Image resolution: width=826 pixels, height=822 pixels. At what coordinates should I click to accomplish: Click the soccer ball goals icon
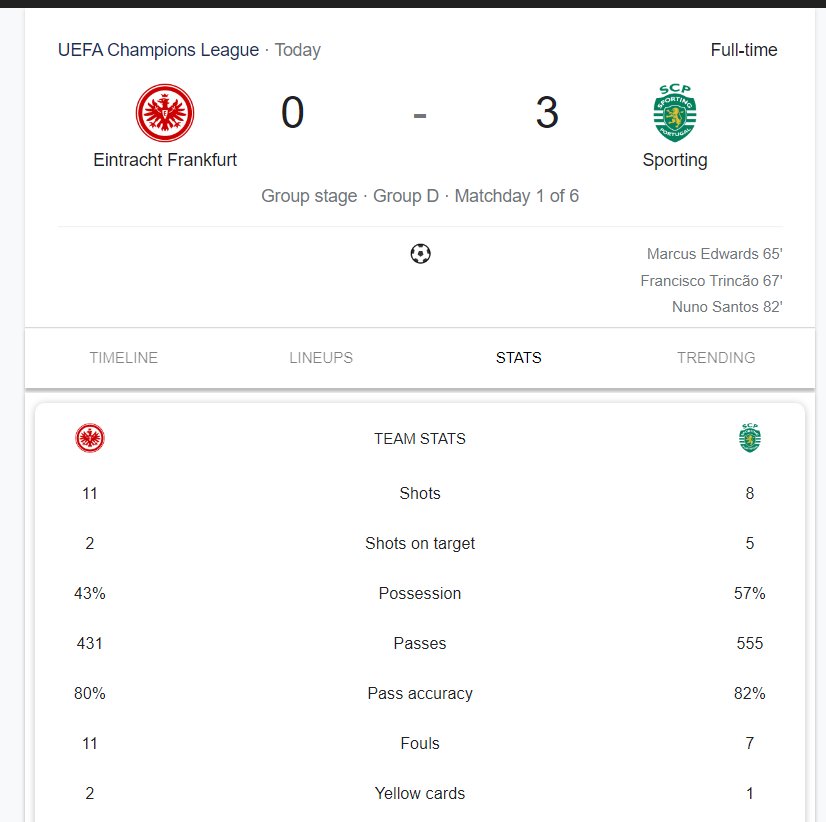point(420,253)
